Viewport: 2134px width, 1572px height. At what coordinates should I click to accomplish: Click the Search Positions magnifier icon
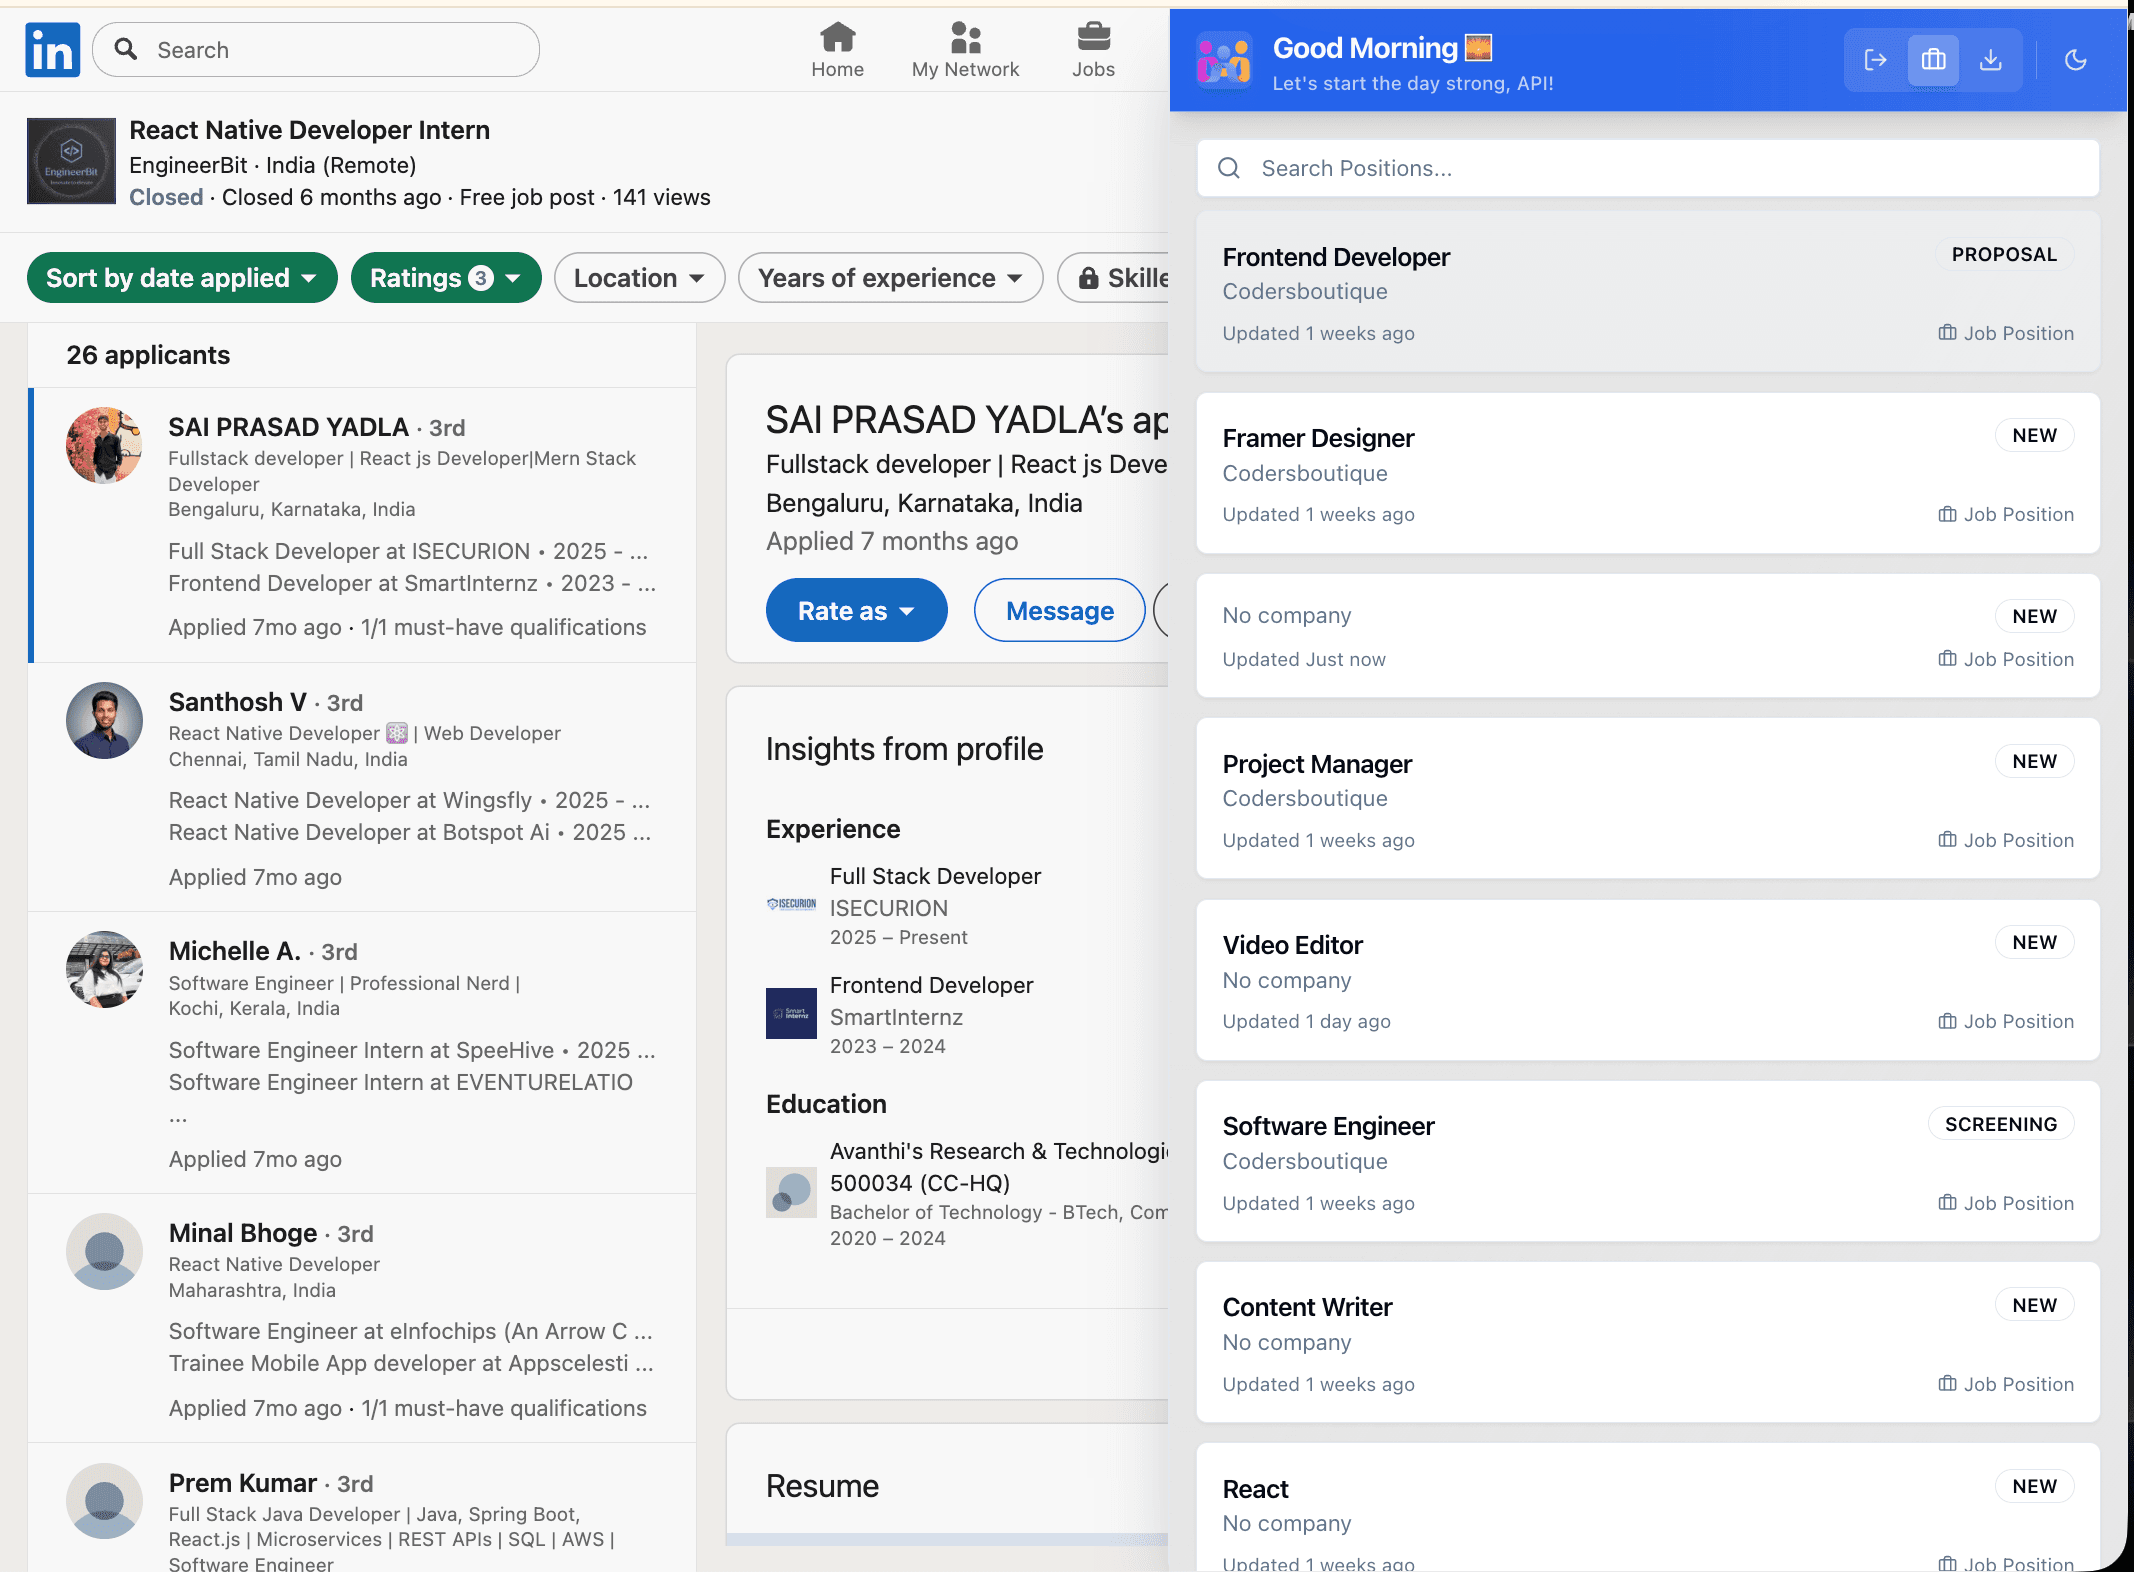(1229, 168)
